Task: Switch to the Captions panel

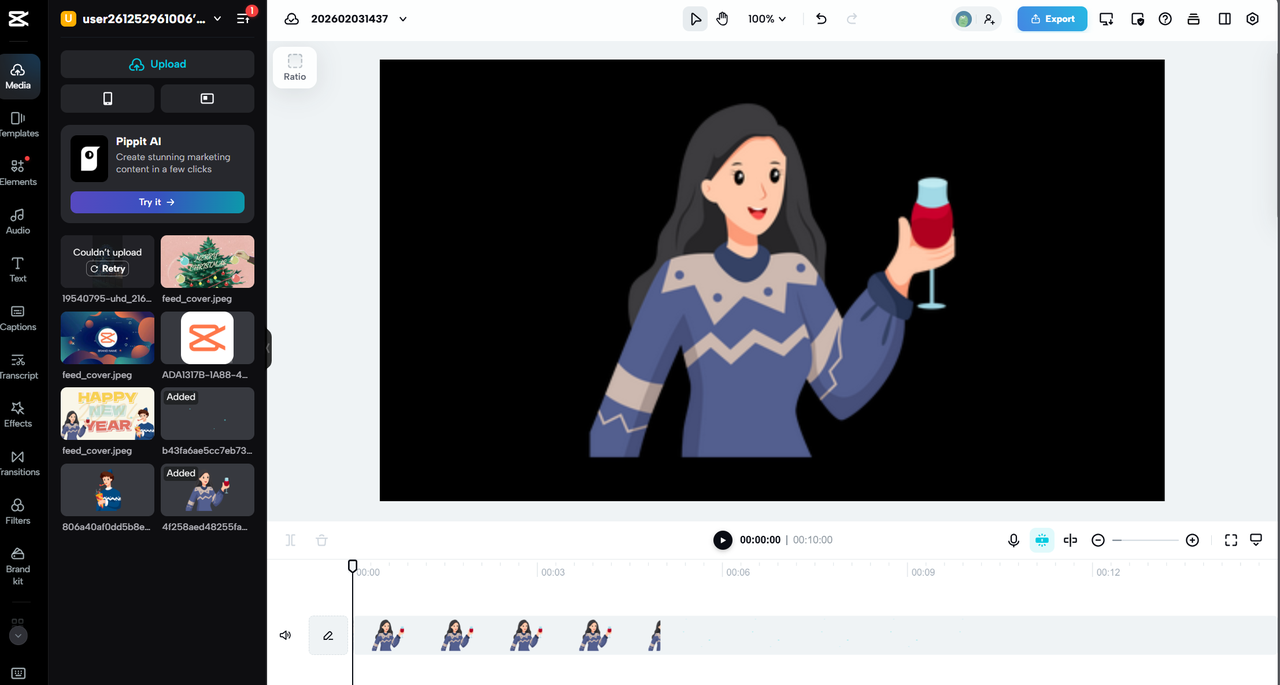Action: point(17,318)
